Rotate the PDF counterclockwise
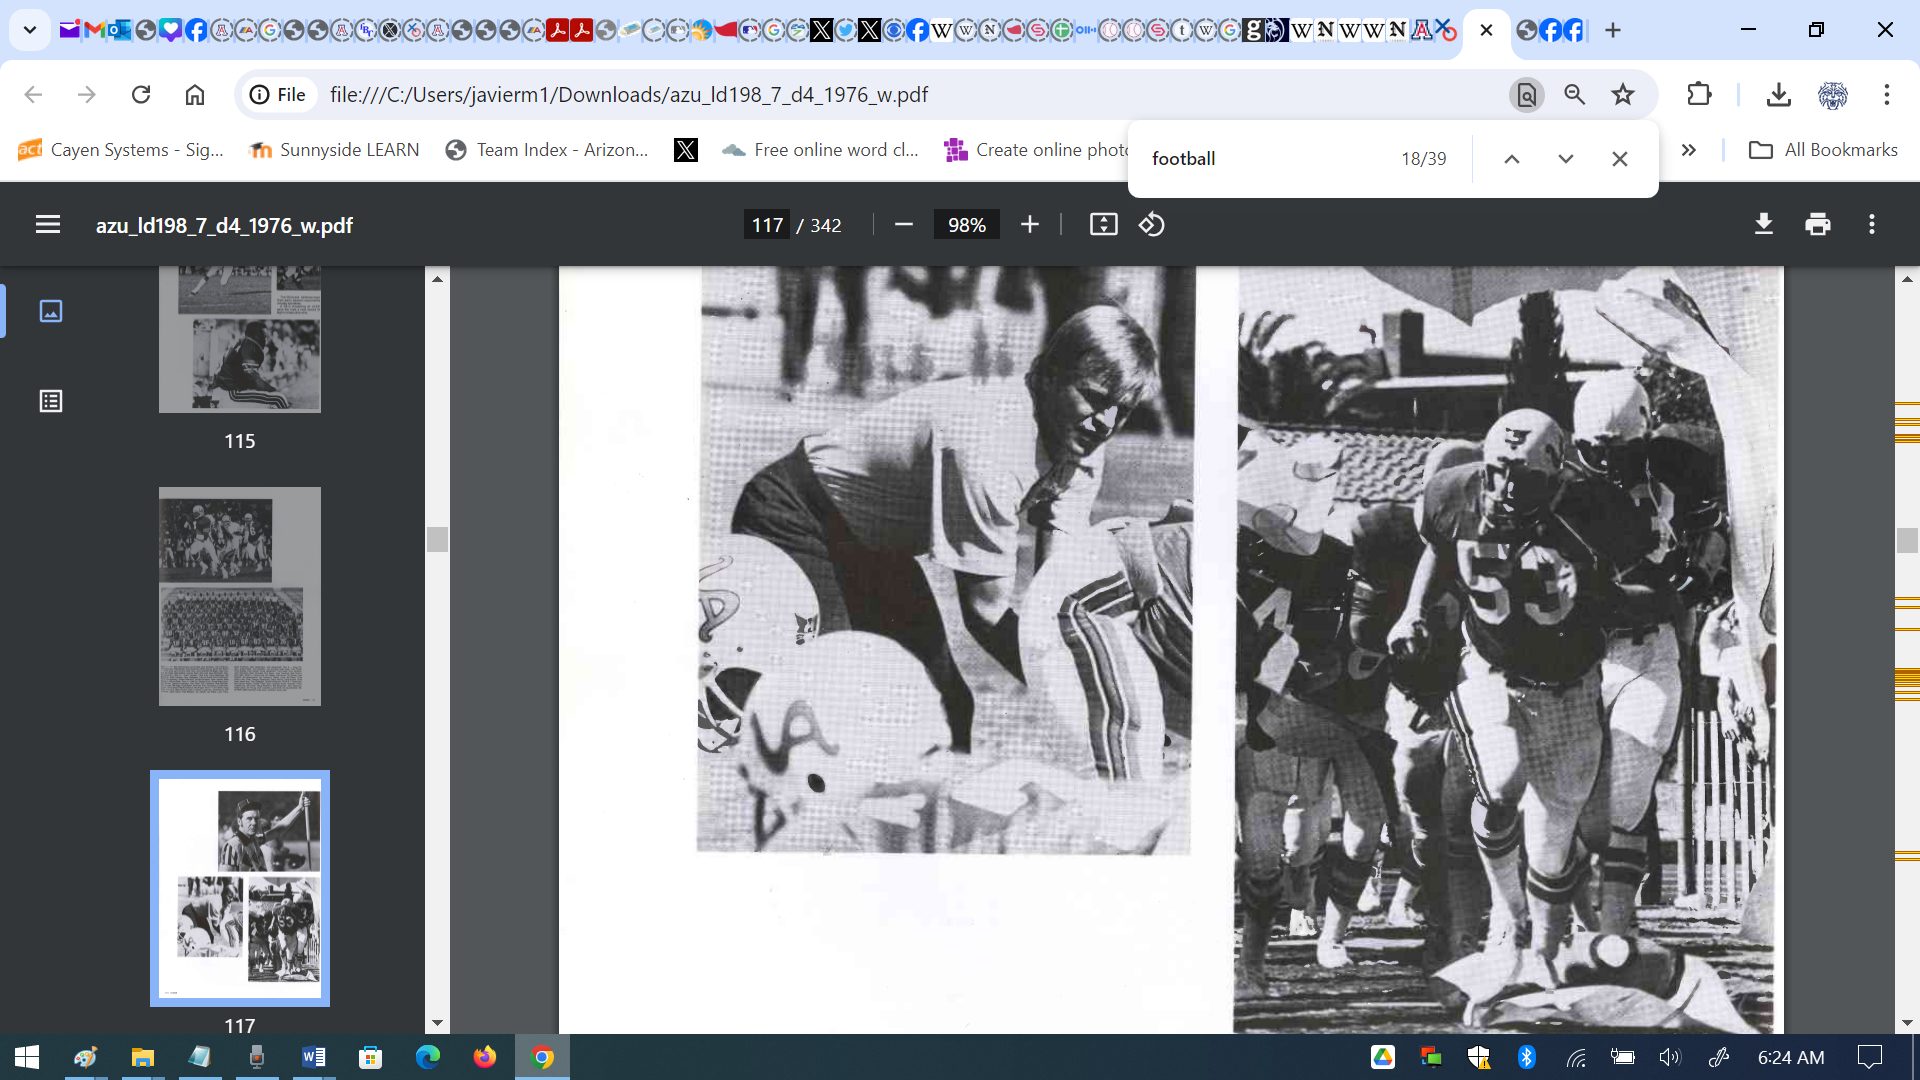The height and width of the screenshot is (1080, 1920). pyautogui.click(x=1151, y=225)
